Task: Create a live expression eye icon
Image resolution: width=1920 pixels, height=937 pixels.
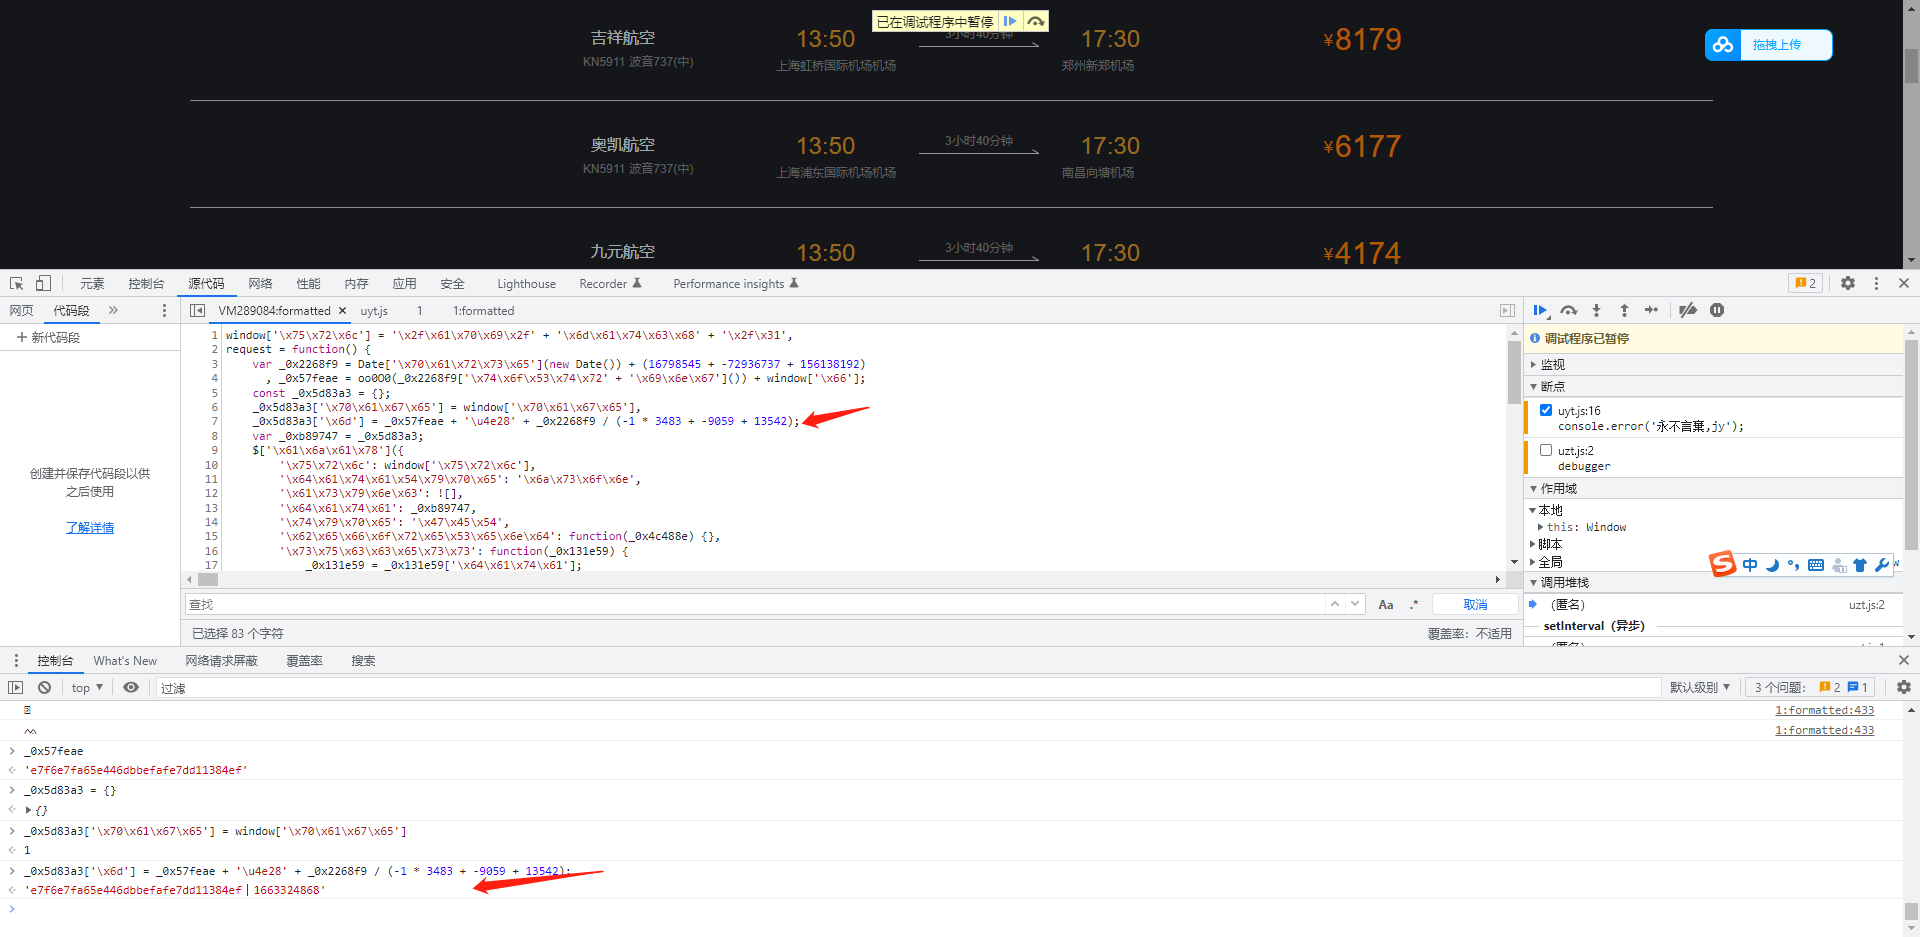Action: pyautogui.click(x=131, y=687)
